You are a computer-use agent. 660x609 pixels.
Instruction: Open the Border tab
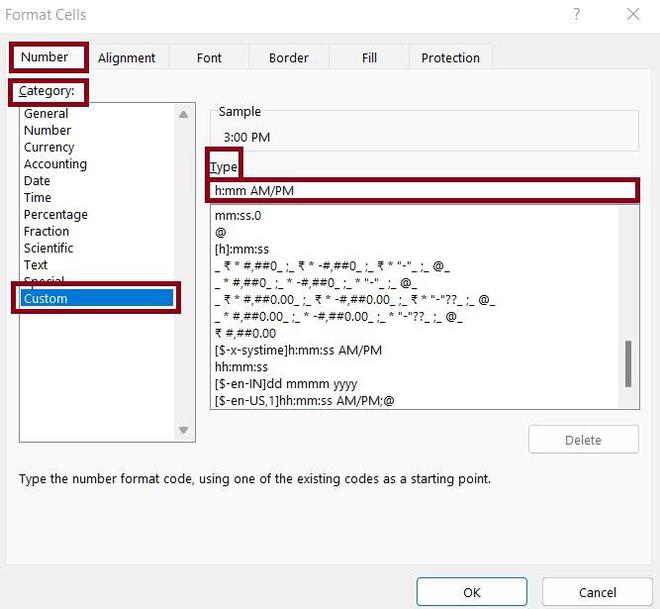click(289, 58)
